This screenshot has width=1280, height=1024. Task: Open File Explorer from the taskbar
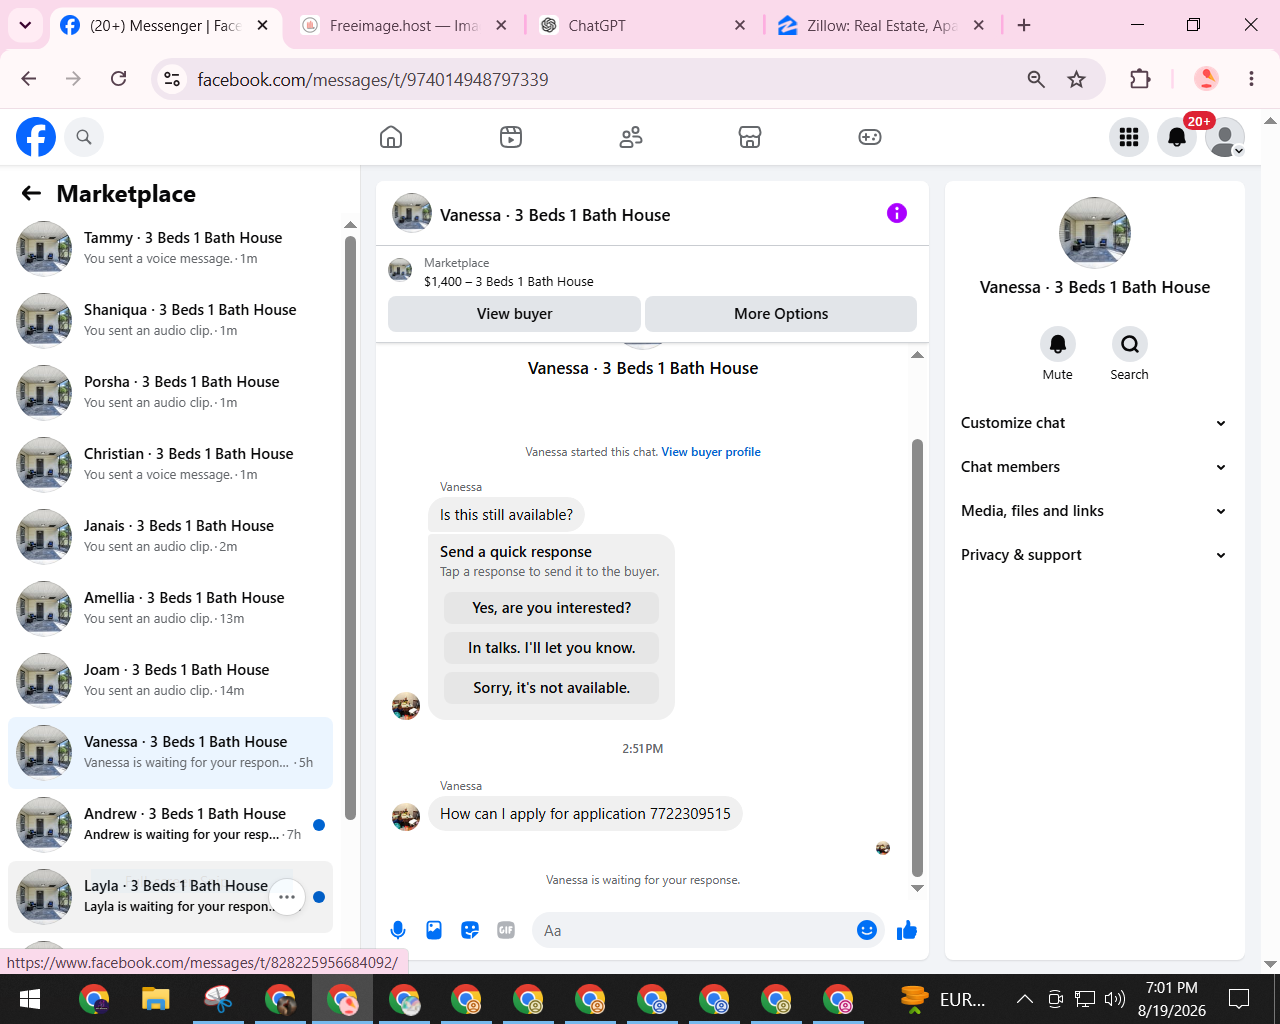[156, 999]
